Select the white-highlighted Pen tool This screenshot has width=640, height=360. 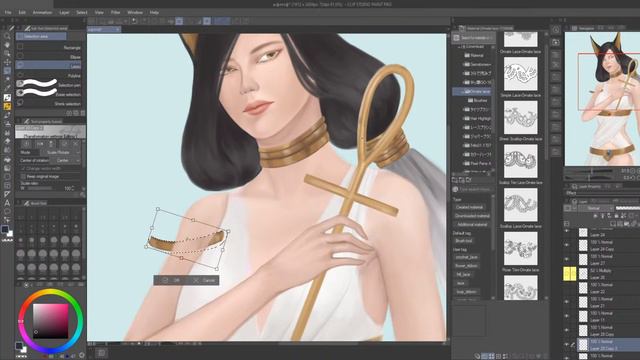click(7, 98)
